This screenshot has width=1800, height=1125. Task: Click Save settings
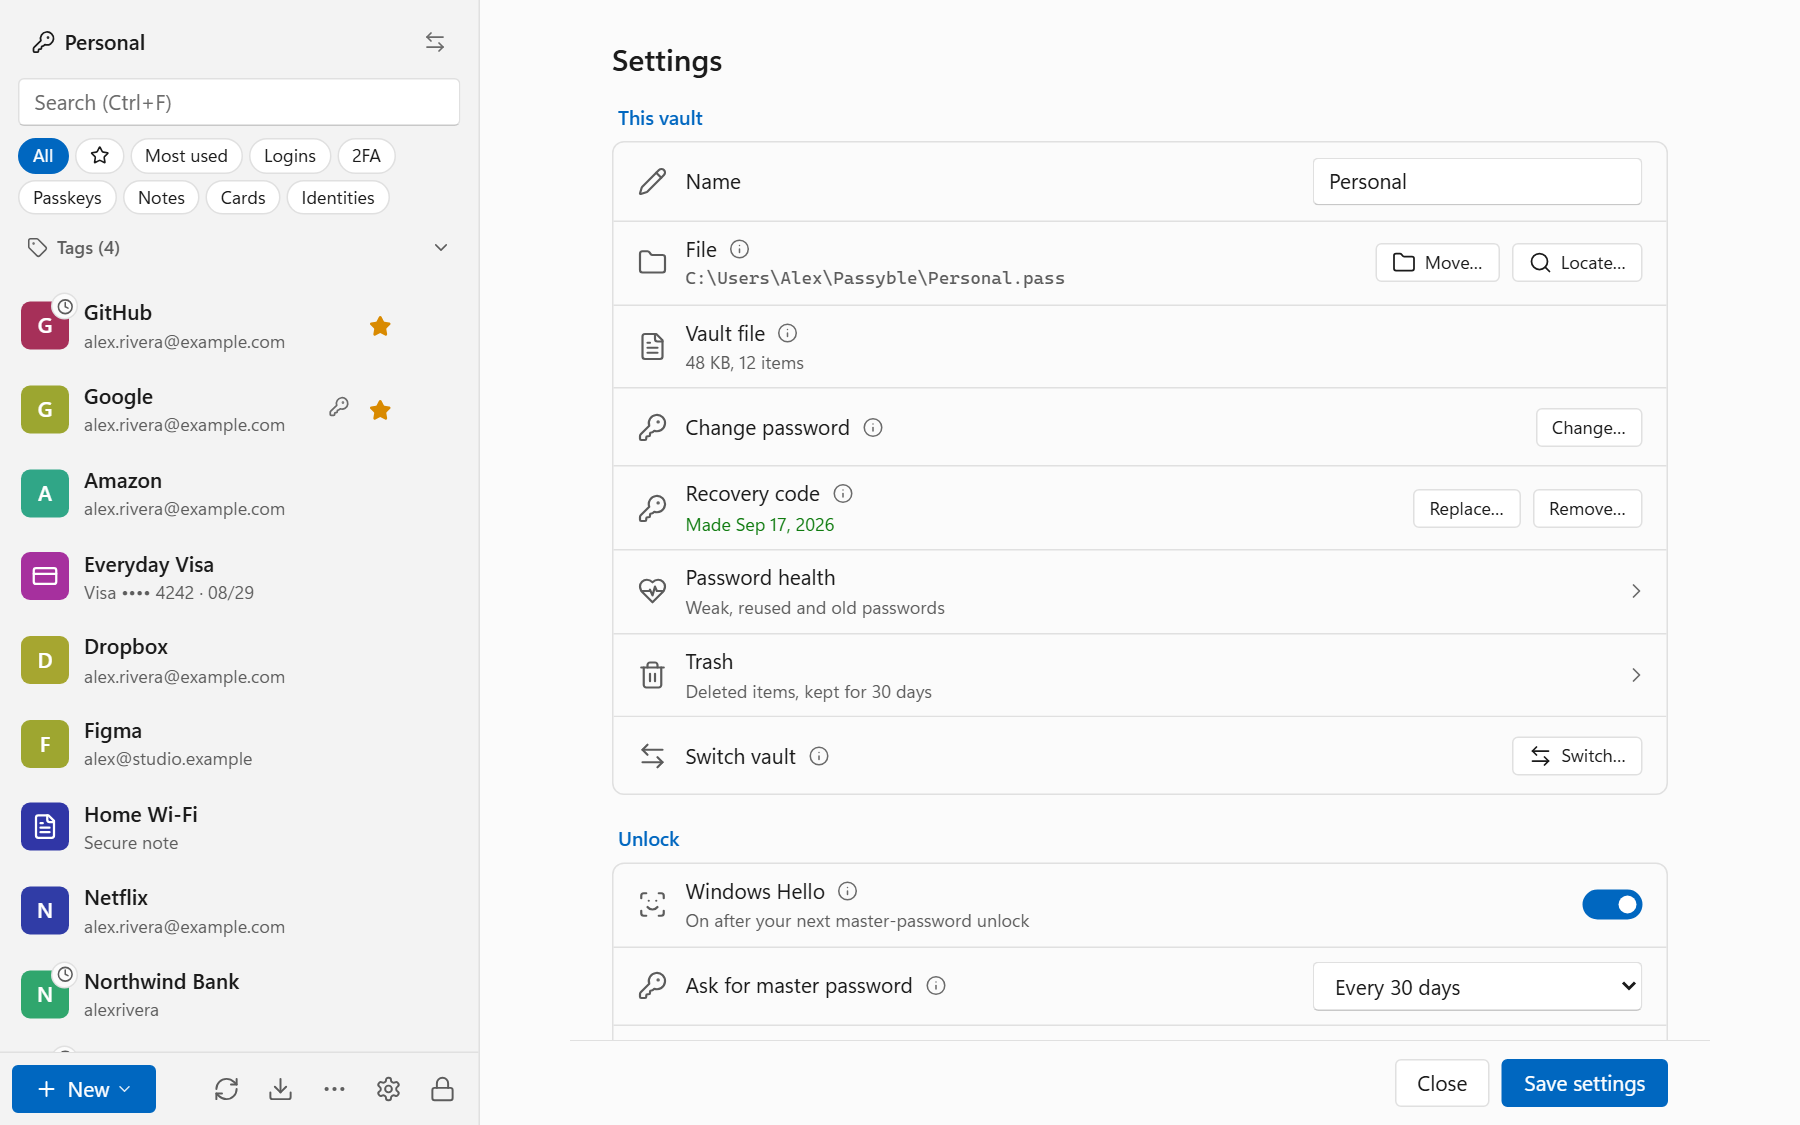click(x=1584, y=1084)
